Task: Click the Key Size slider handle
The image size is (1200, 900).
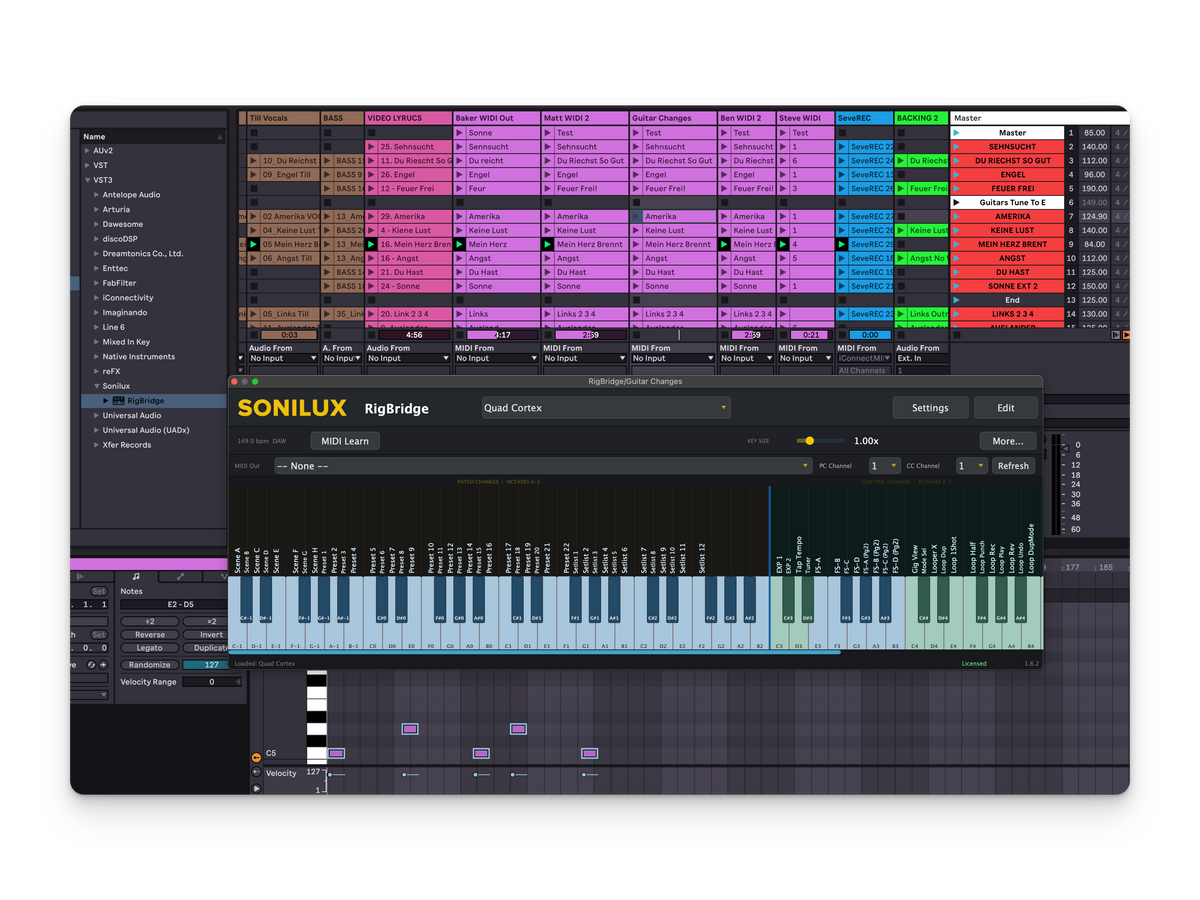Action: tap(809, 441)
